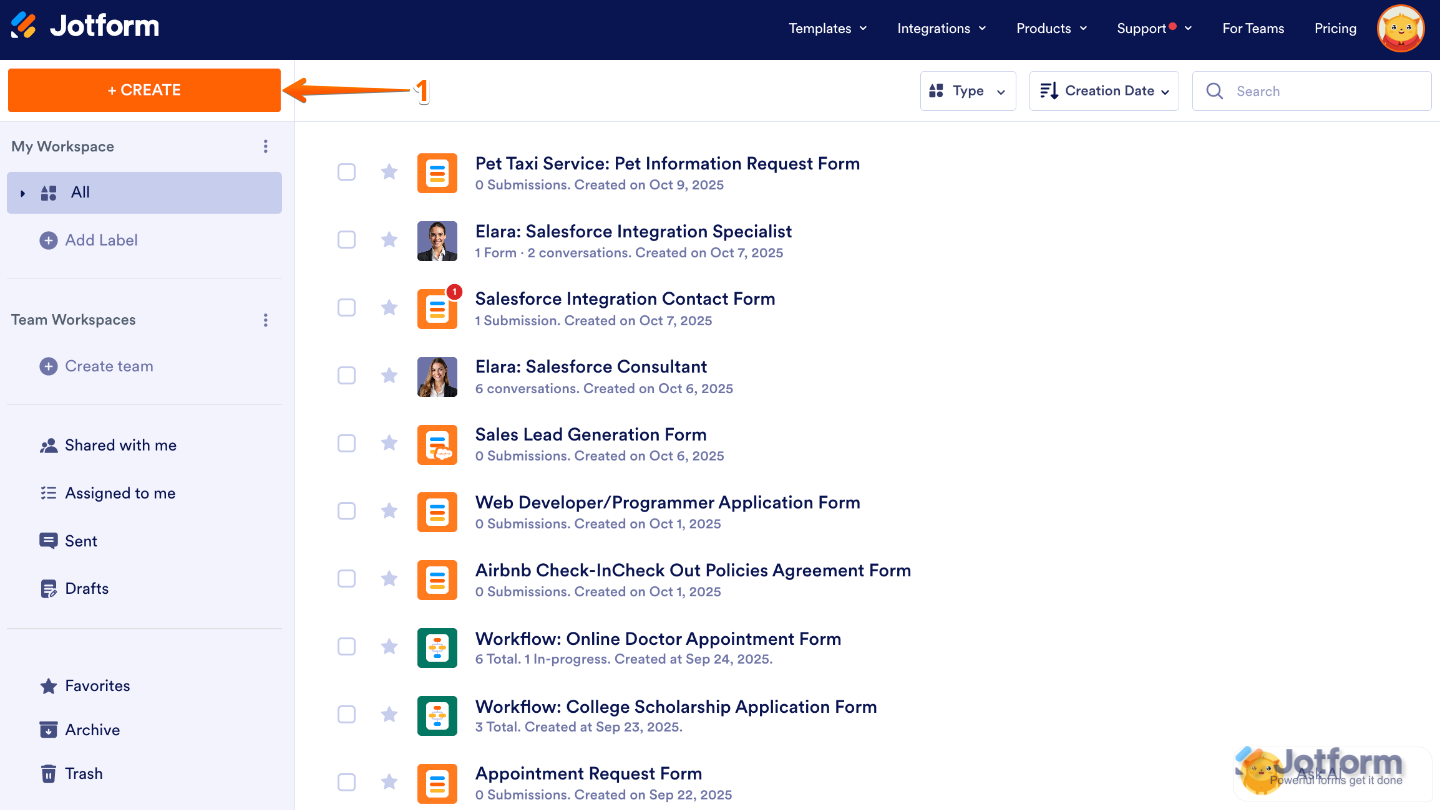
Task: Open For Teams page
Action: tap(1253, 28)
